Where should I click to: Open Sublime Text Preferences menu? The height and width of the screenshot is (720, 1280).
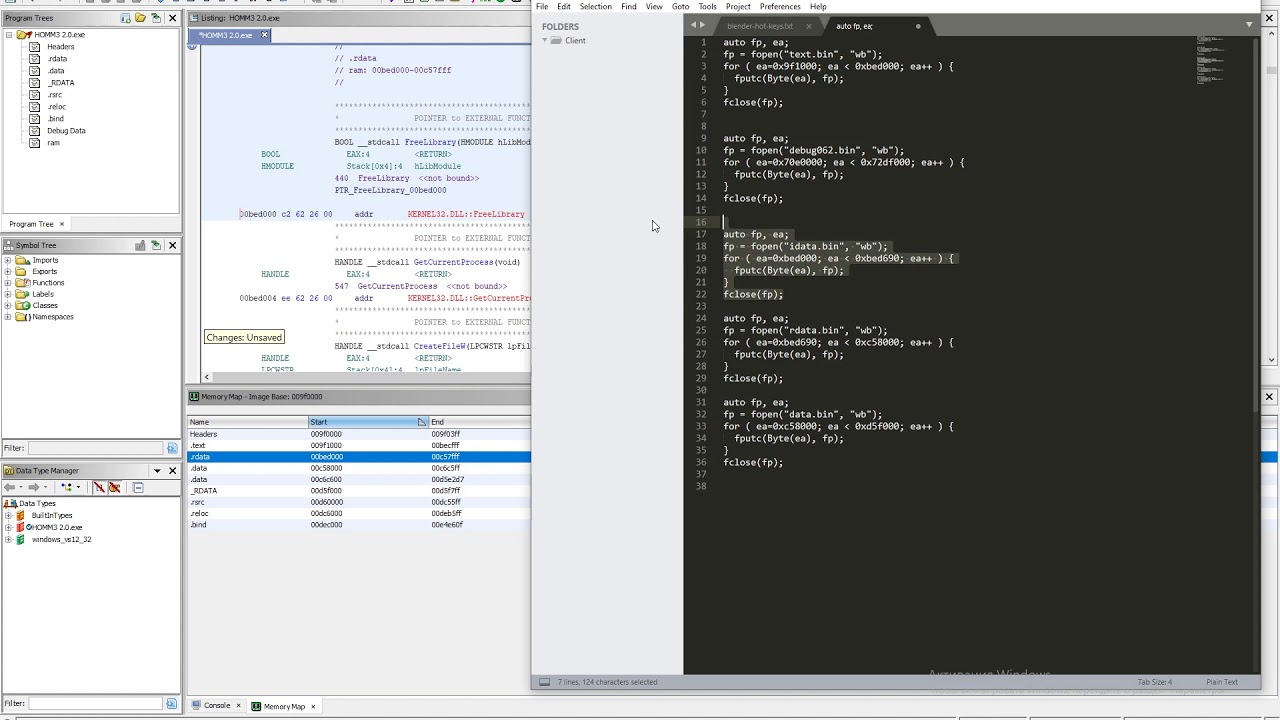pyautogui.click(x=780, y=7)
